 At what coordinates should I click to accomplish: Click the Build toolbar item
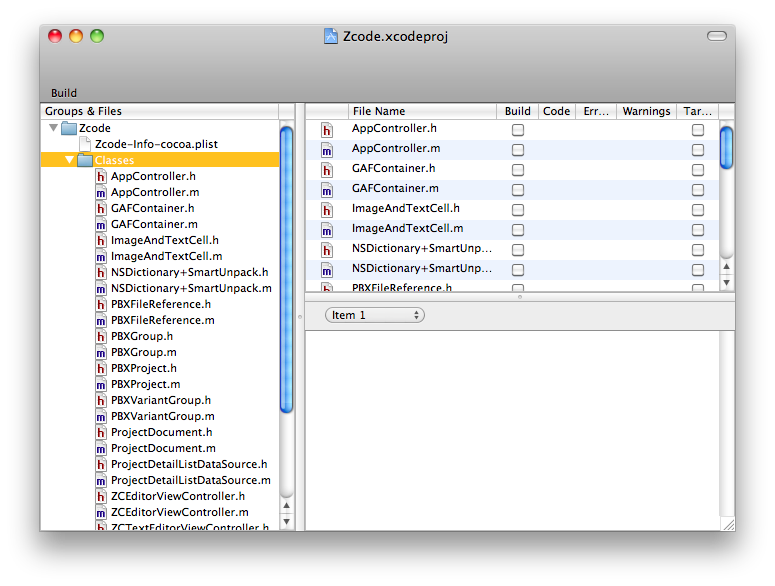tap(64, 93)
